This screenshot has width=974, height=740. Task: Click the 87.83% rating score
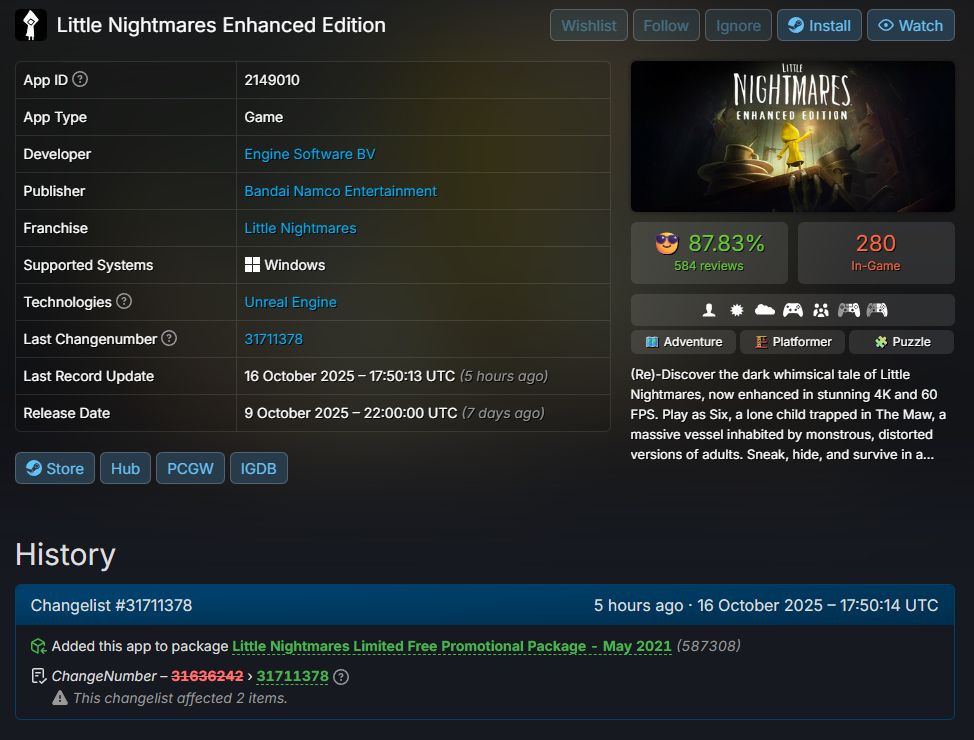(x=726, y=243)
